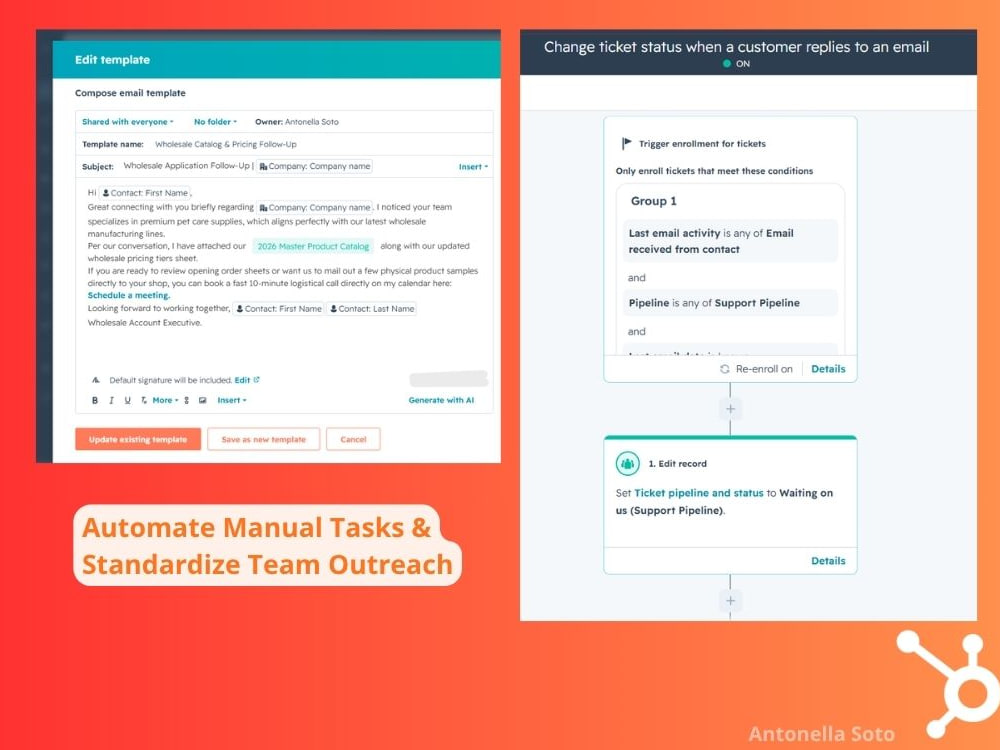Screen dimensions: 1000x750
Task: Click Update existing template button
Action: click(138, 439)
